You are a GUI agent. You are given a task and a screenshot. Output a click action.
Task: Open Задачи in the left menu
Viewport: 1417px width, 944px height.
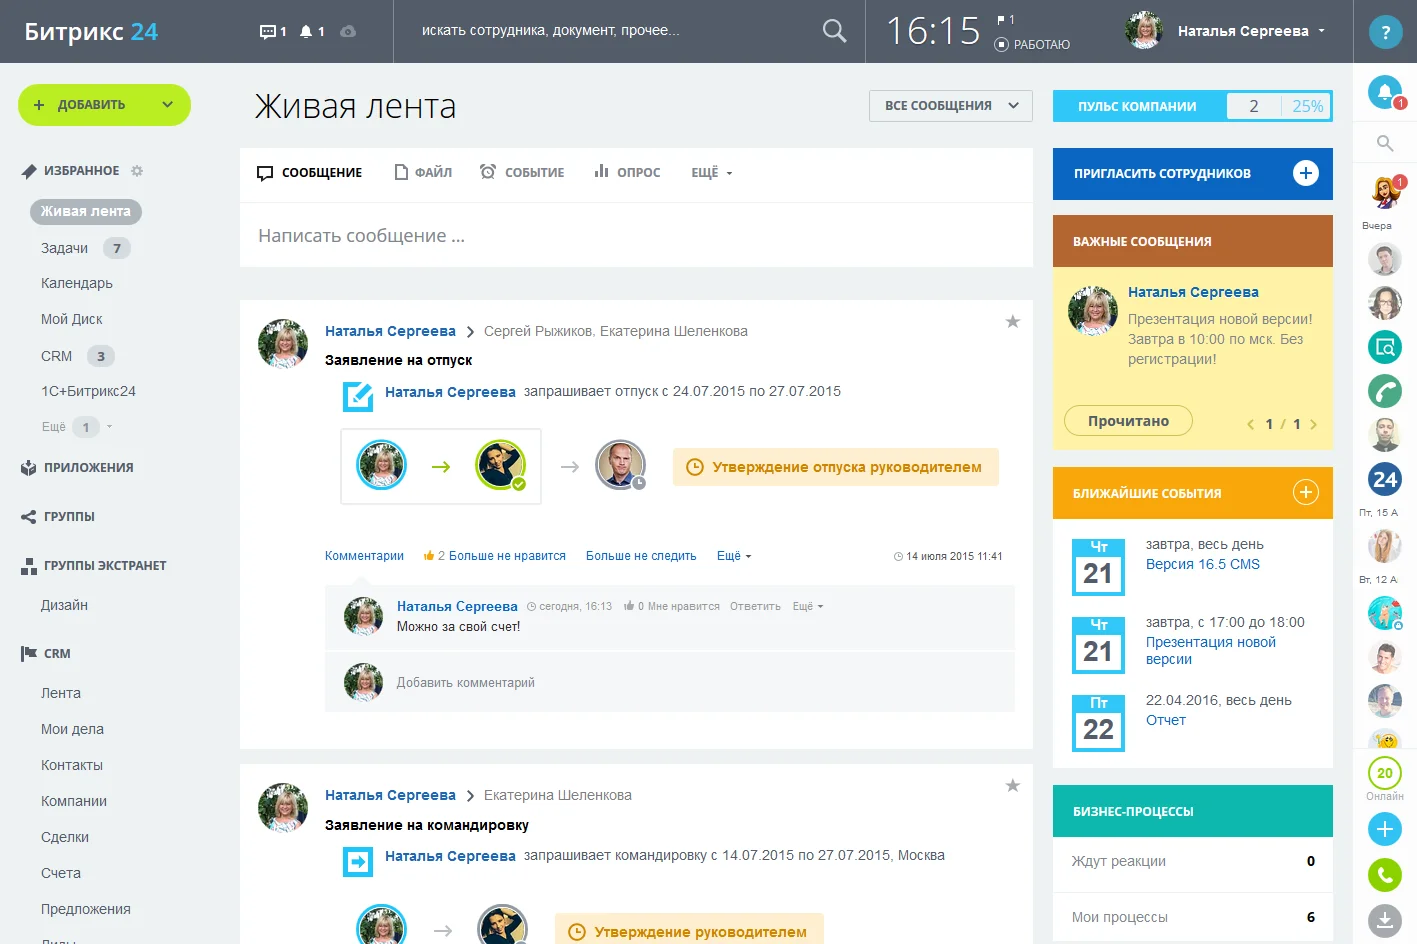pyautogui.click(x=65, y=248)
